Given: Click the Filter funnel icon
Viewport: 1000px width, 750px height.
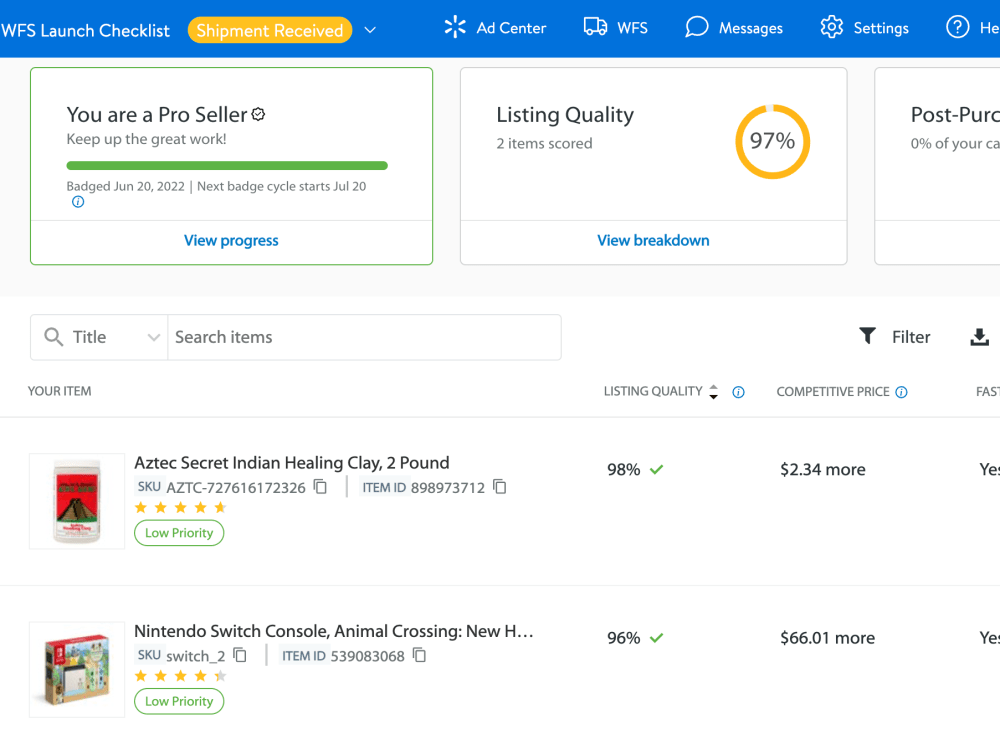Looking at the screenshot, I should coord(867,336).
